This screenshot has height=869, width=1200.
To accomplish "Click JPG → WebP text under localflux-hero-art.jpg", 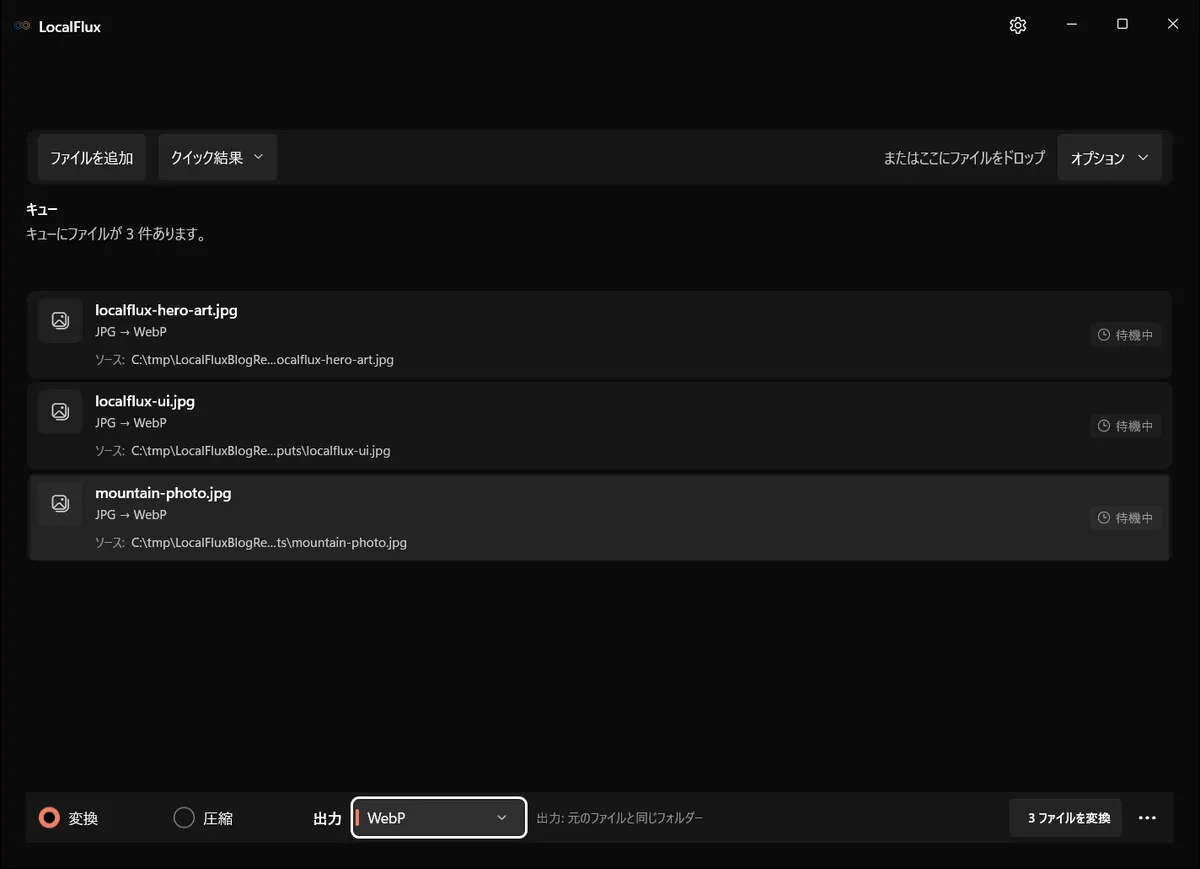I will pyautogui.click(x=130, y=332).
